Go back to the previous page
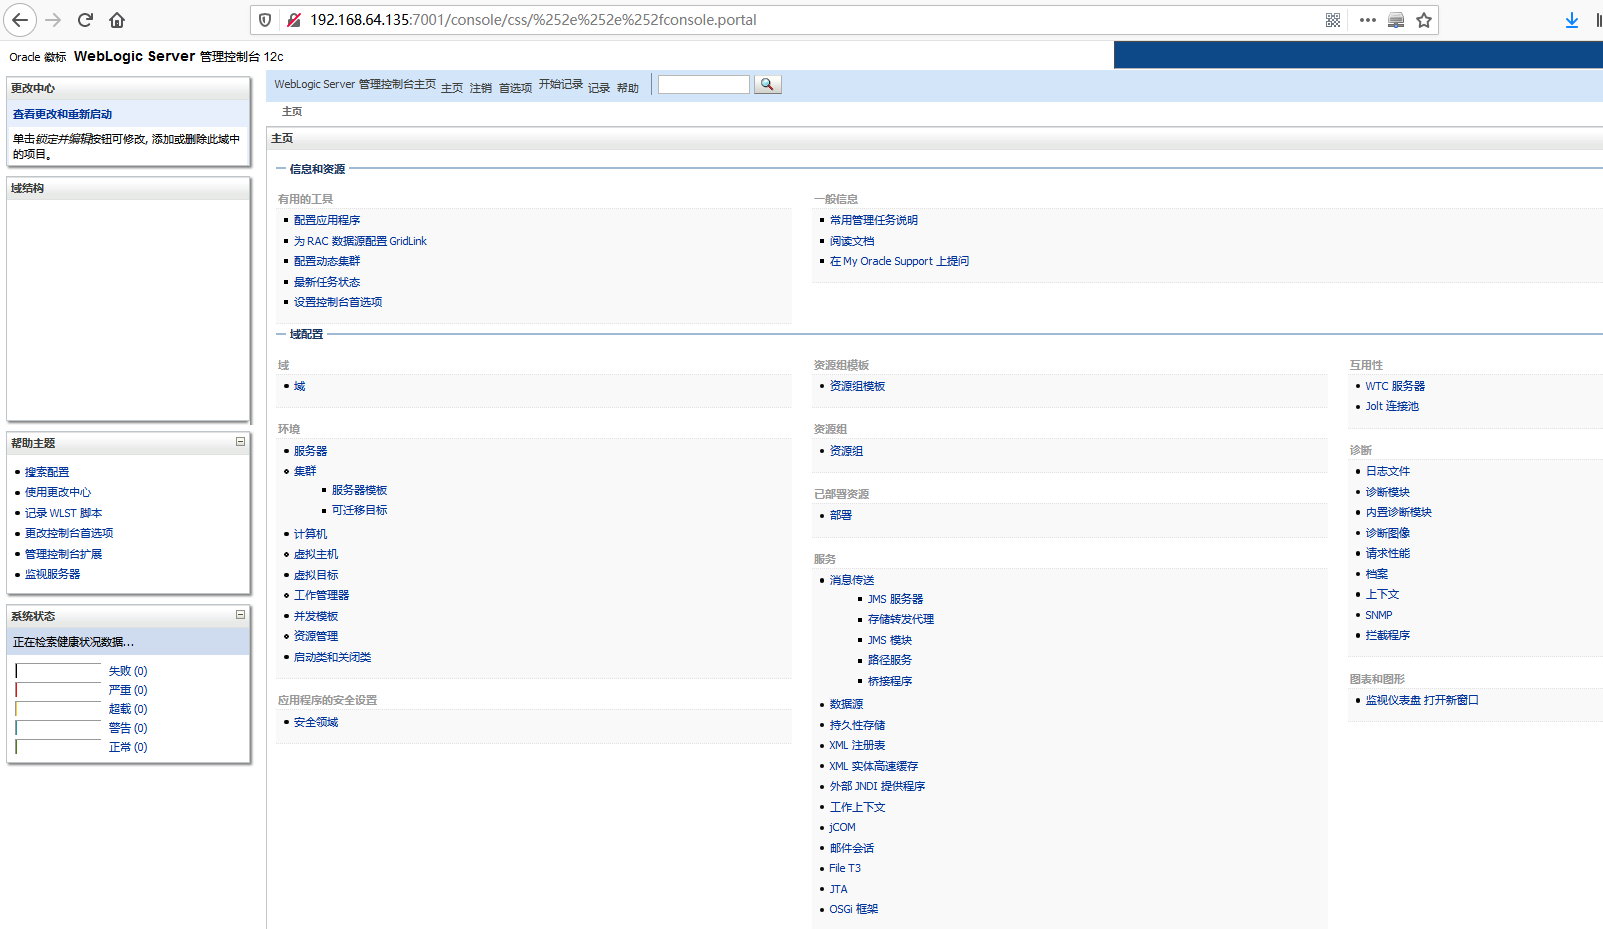This screenshot has height=929, width=1603. click(x=20, y=20)
